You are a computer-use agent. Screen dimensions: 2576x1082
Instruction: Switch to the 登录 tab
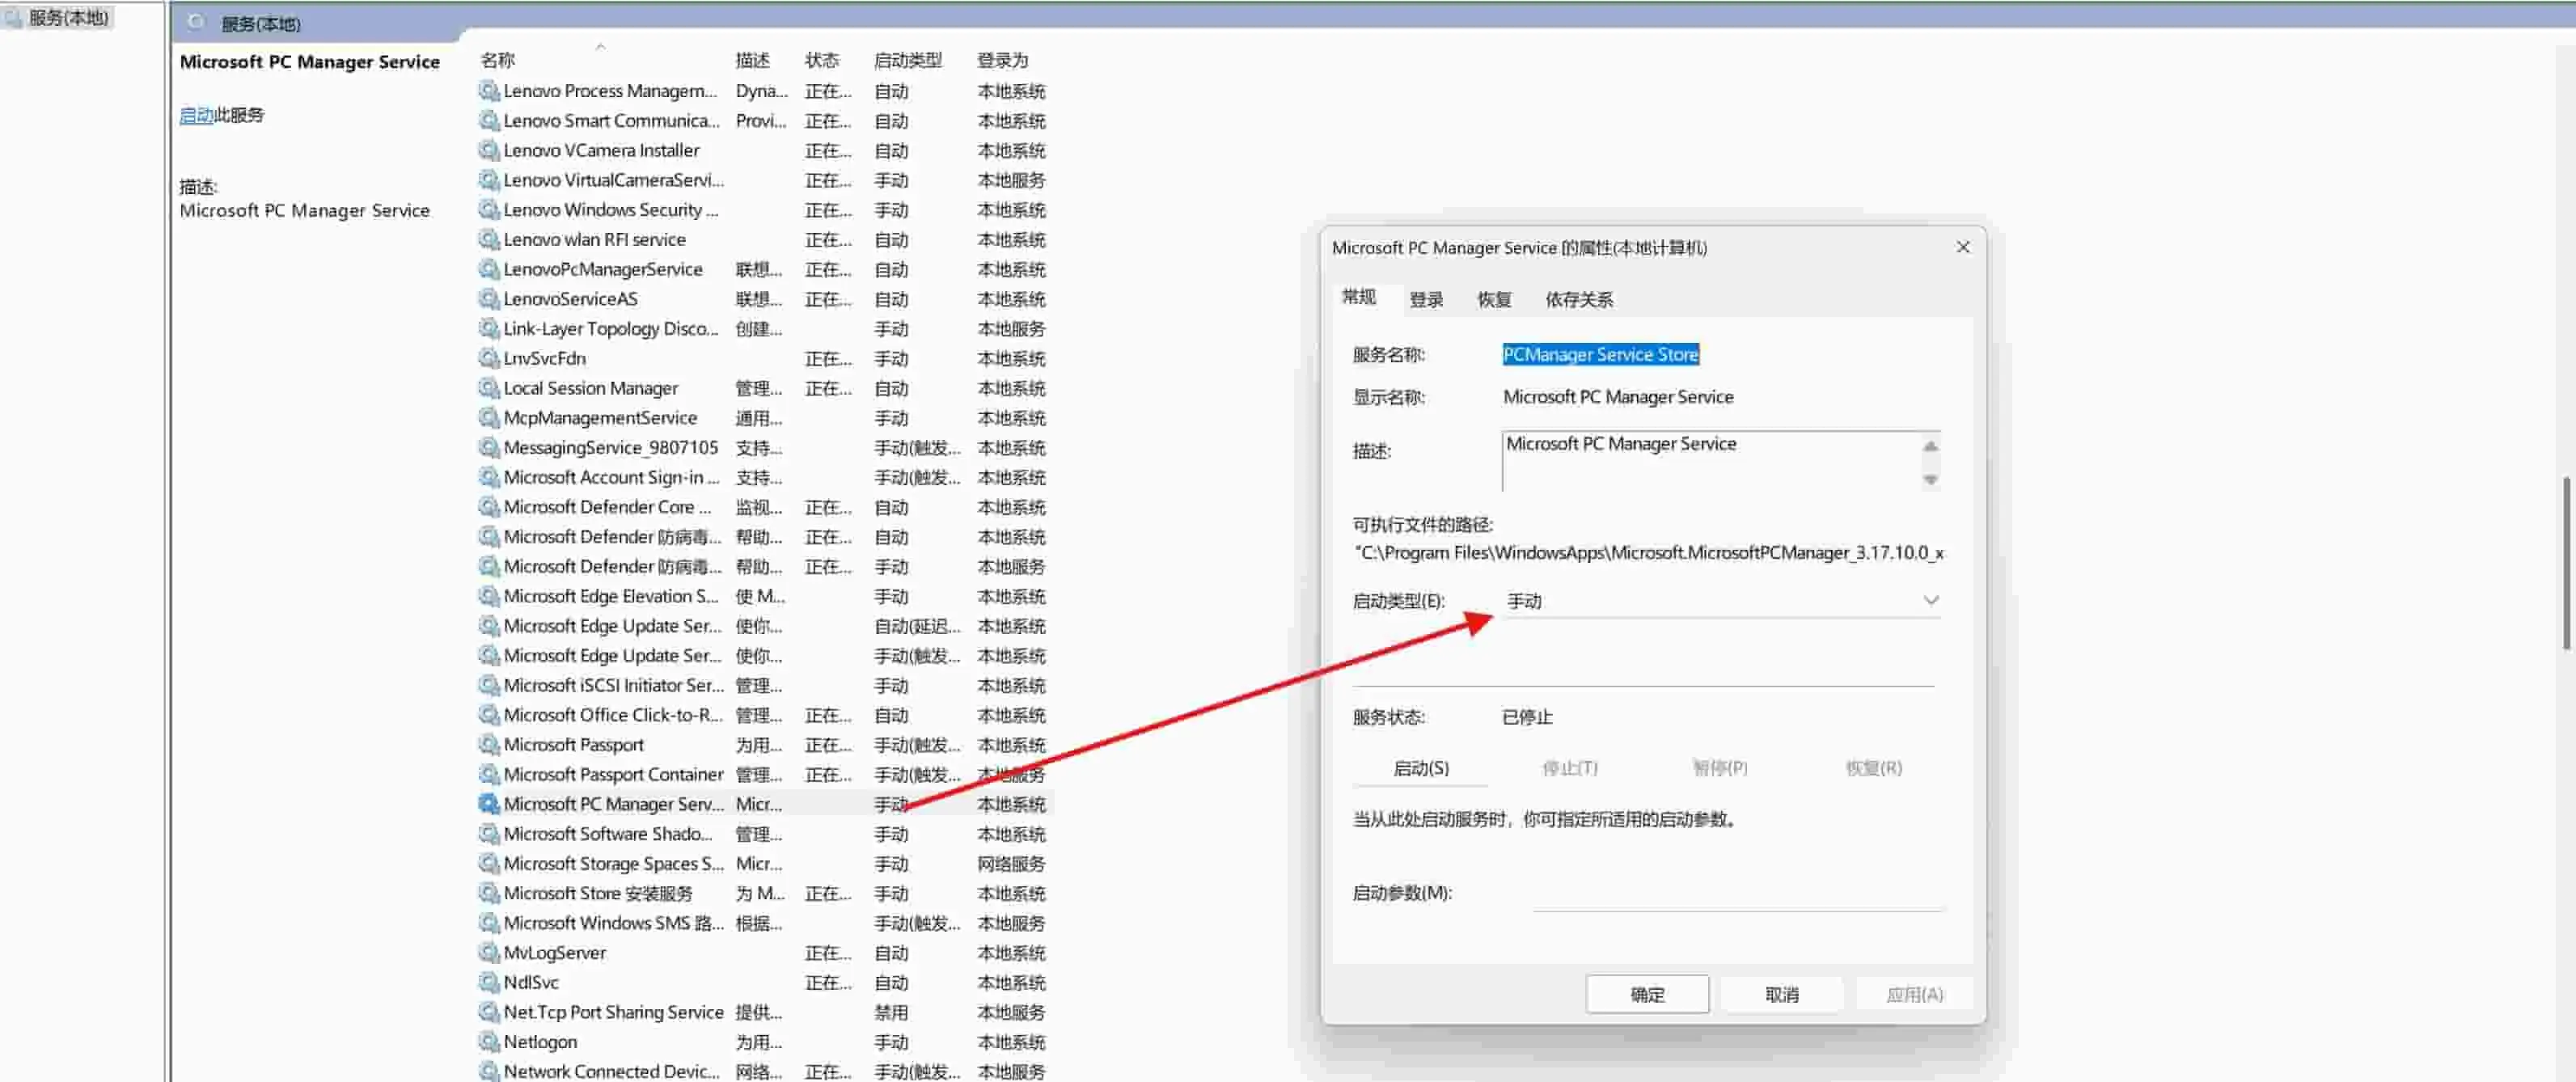click(1426, 299)
